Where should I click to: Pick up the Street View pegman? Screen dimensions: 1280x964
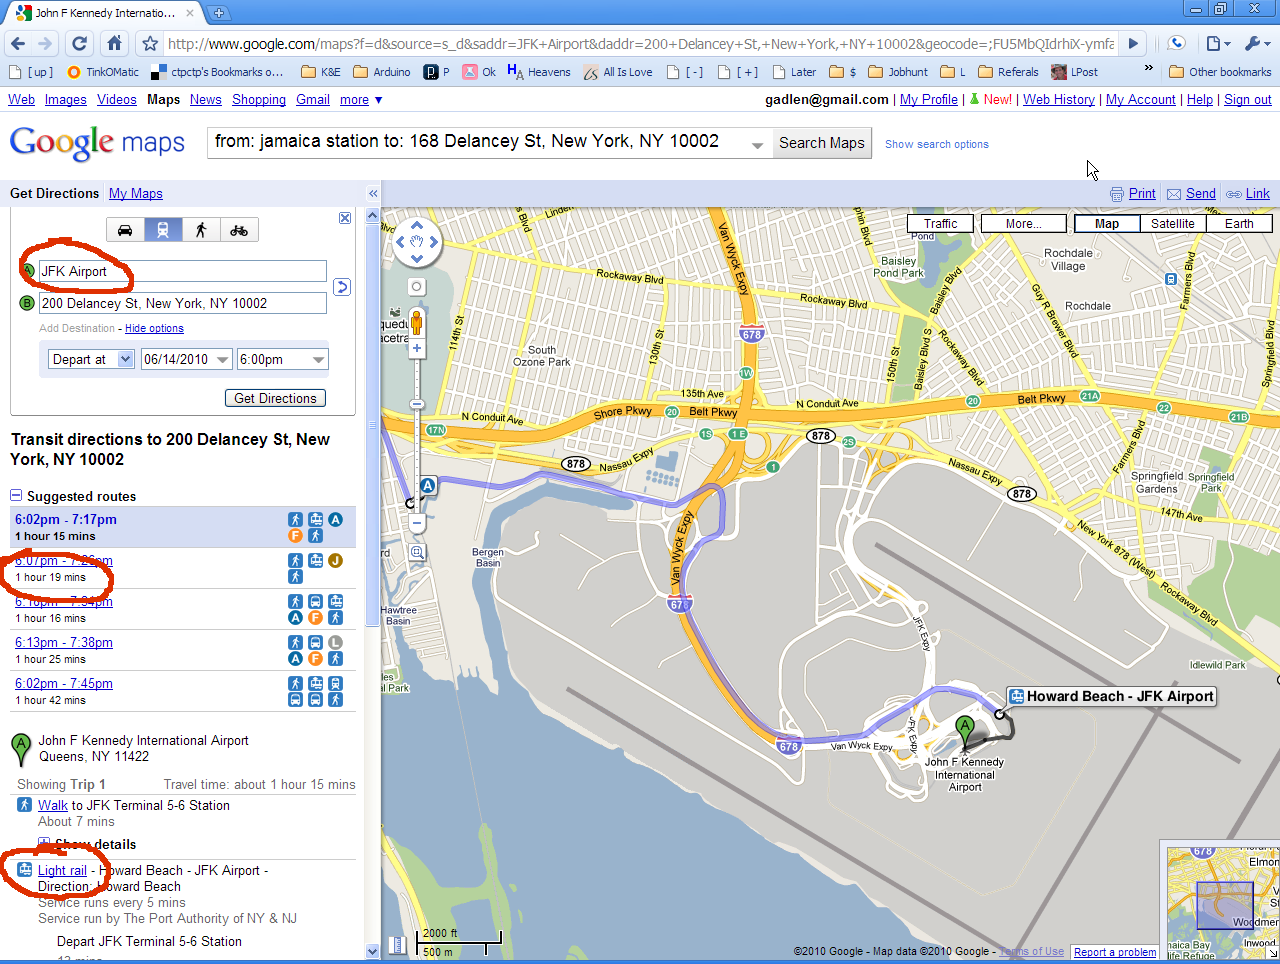pyautogui.click(x=417, y=321)
